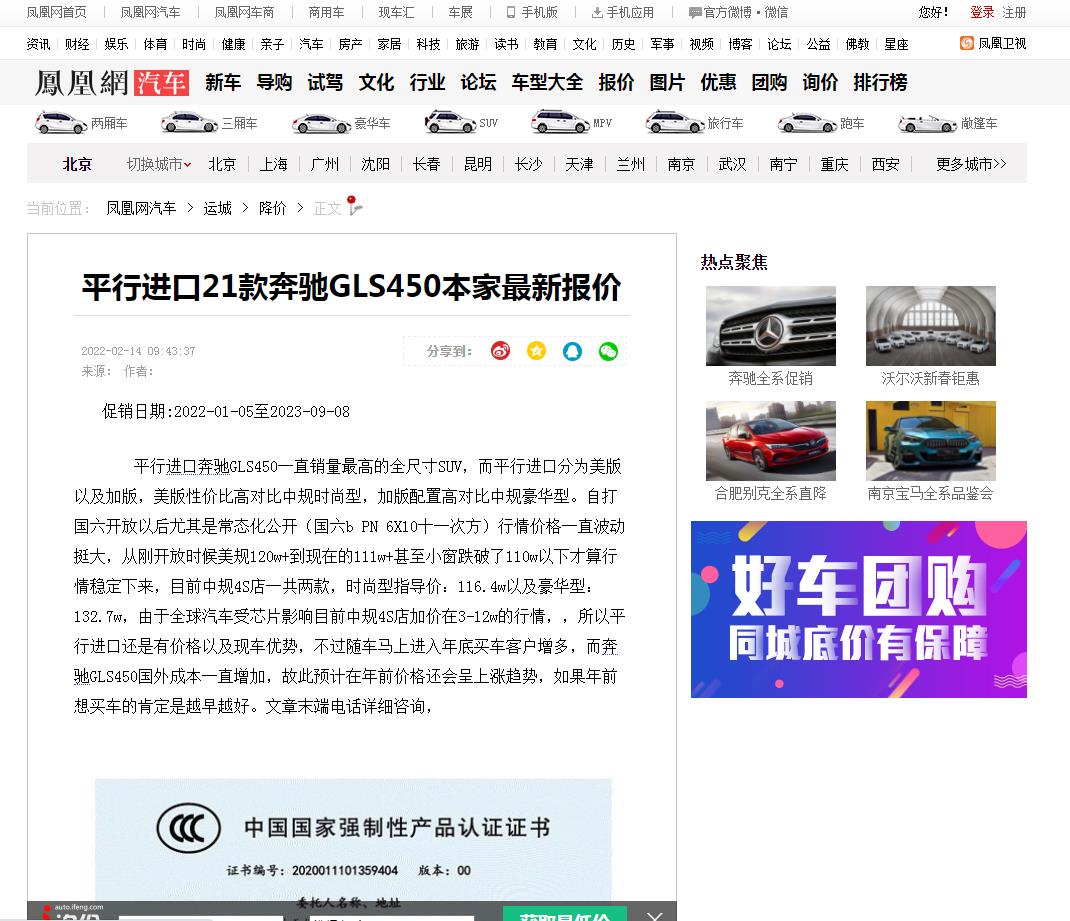Select the 跑车 car type icon
This screenshot has height=921, width=1070.
(807, 123)
